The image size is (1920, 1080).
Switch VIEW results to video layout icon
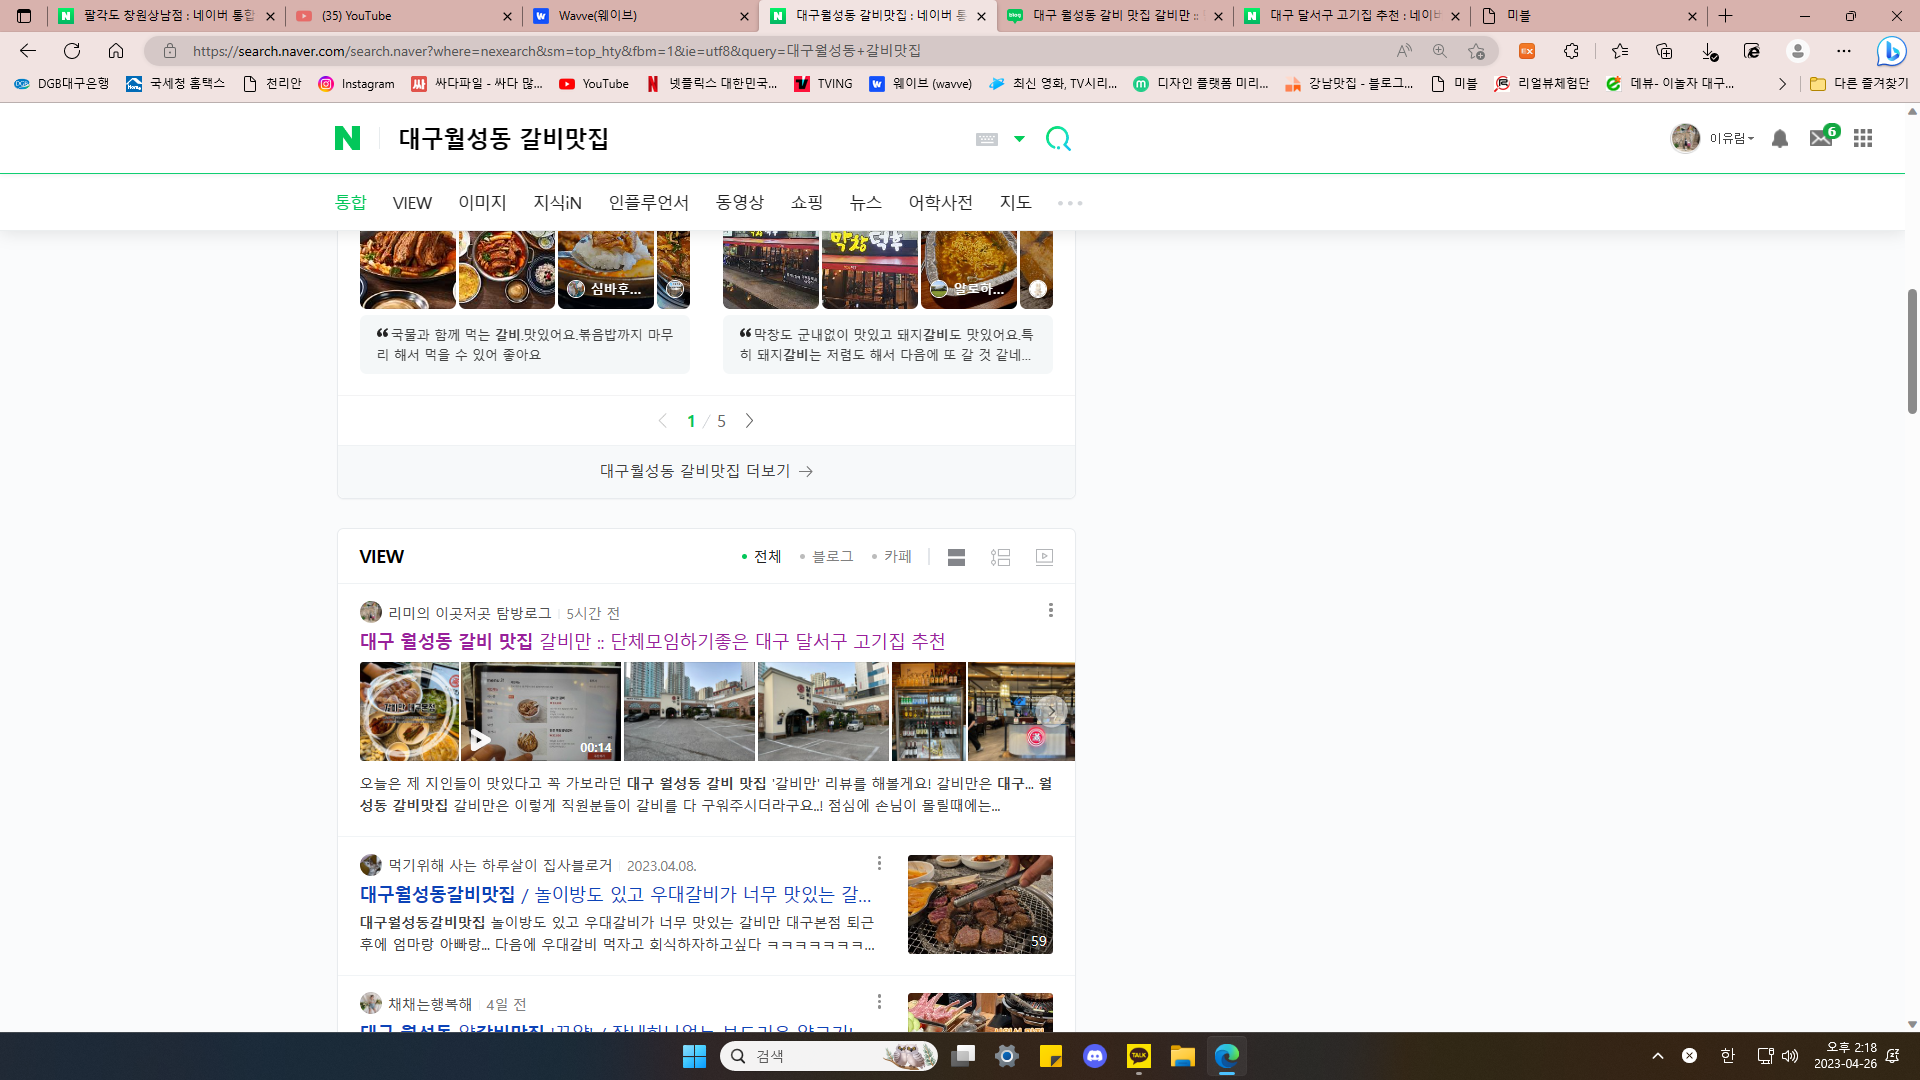1044,557
